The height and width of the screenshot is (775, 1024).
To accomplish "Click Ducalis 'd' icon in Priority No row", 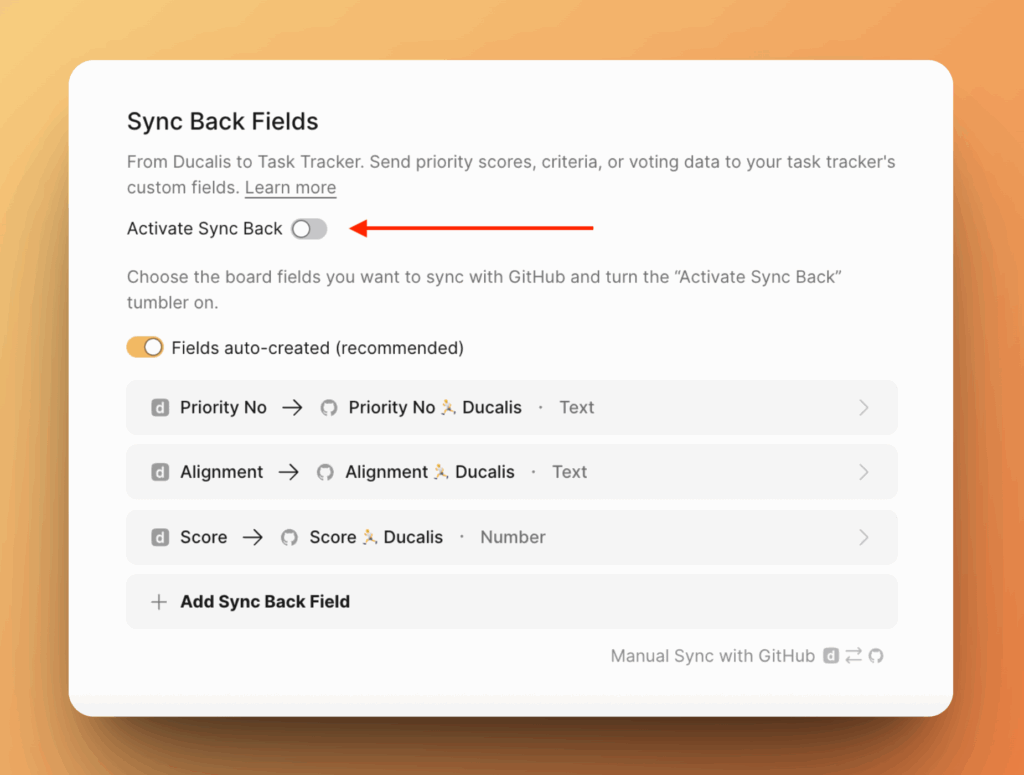I will tap(159, 408).
